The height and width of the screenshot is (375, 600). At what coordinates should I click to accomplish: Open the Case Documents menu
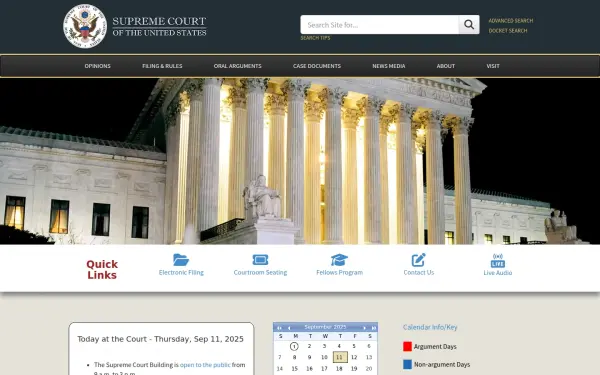(x=317, y=66)
